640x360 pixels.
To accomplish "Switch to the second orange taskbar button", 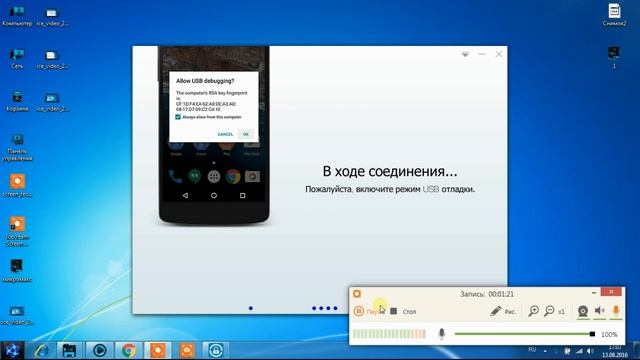I will [187, 350].
